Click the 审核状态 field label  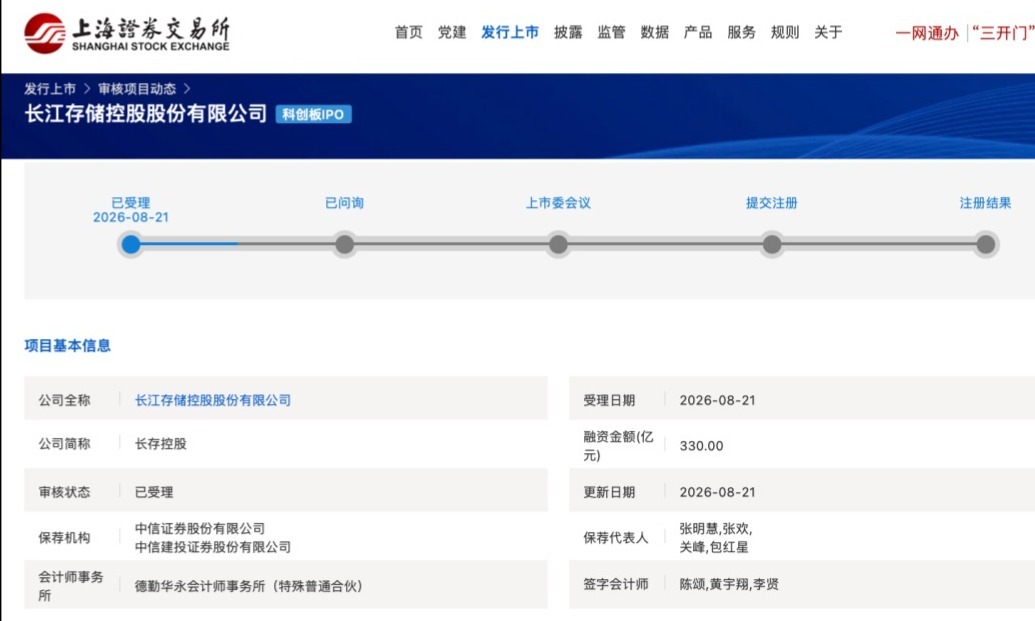64,492
